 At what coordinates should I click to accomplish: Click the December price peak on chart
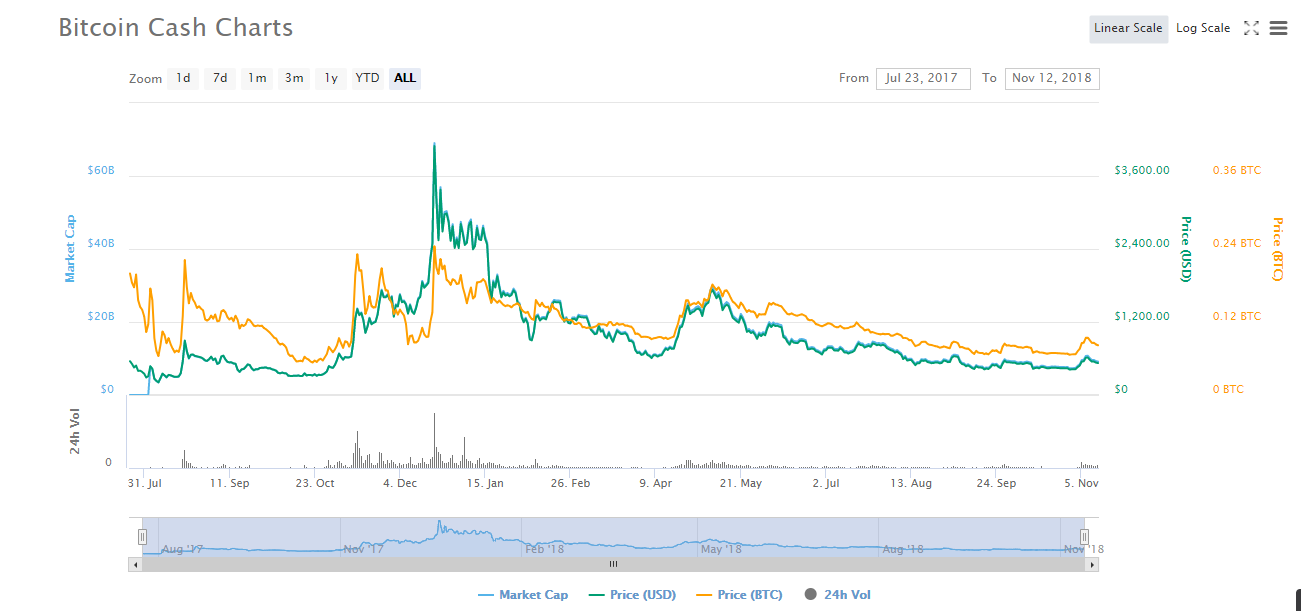pos(434,144)
